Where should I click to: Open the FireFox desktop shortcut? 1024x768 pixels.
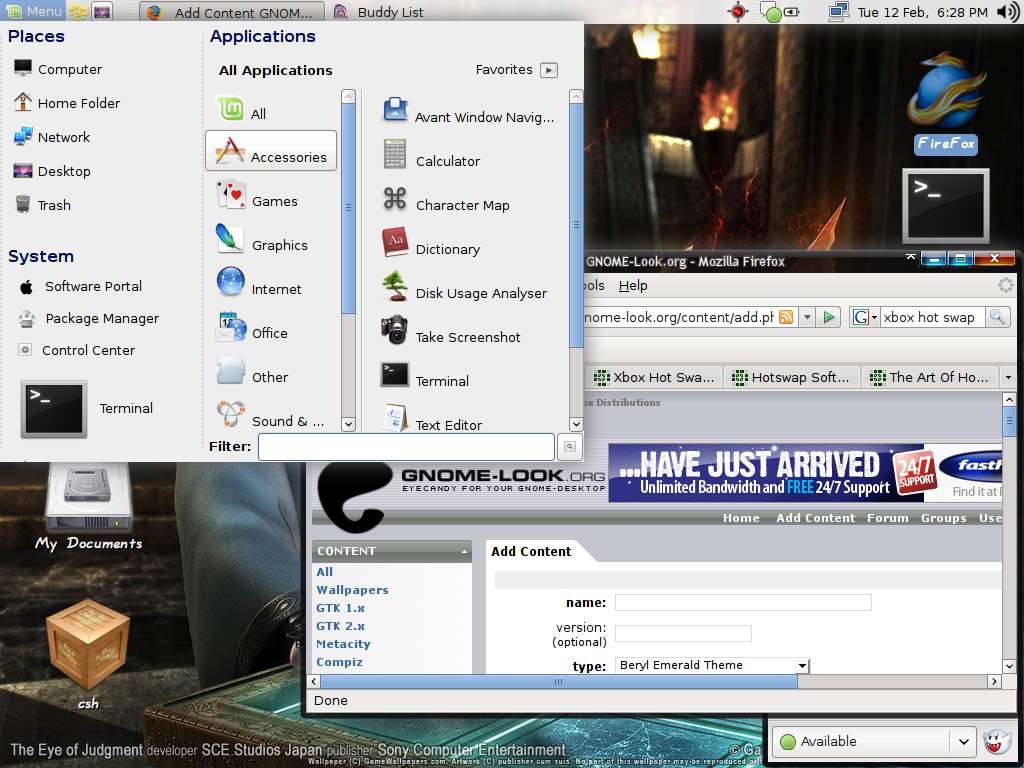[946, 104]
